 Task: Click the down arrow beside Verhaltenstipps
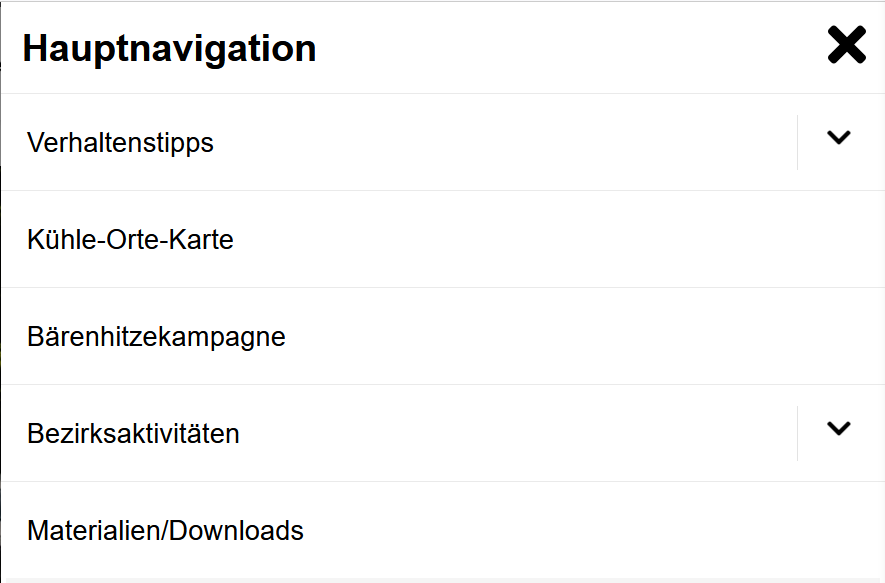839,139
